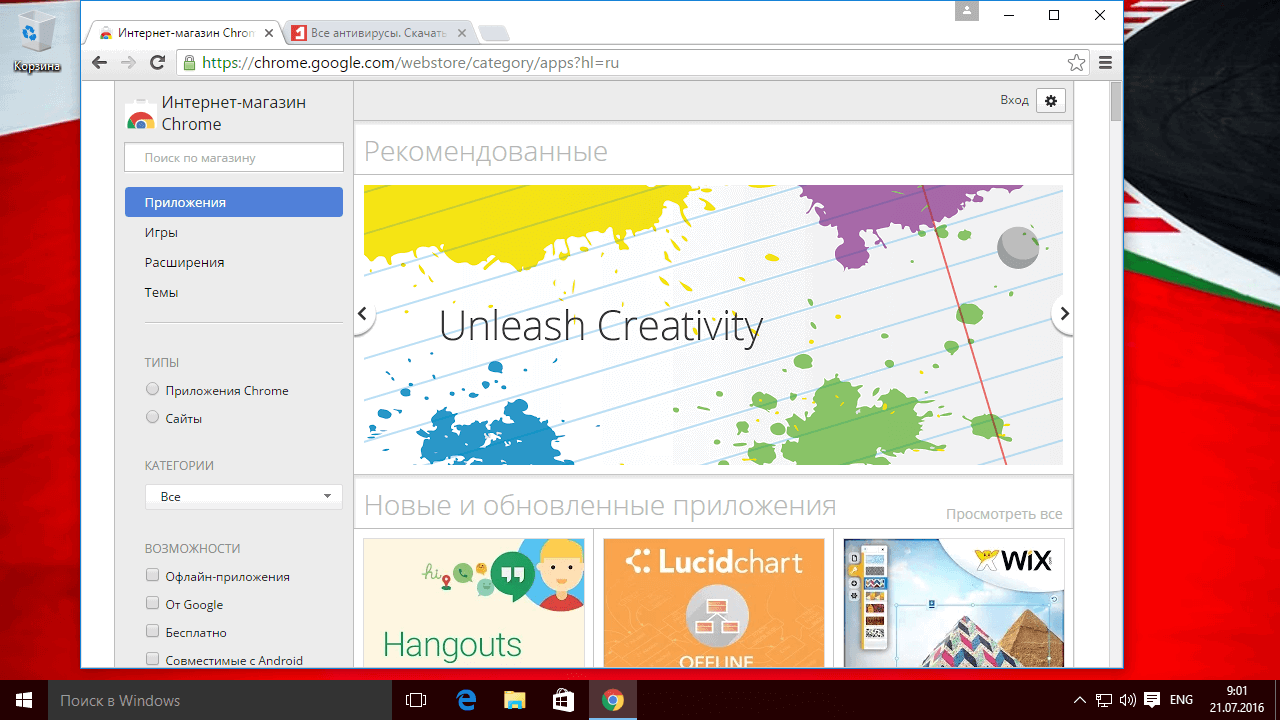The image size is (1280, 720).
Task: Advance the carousel with the right arrow
Action: [1063, 313]
